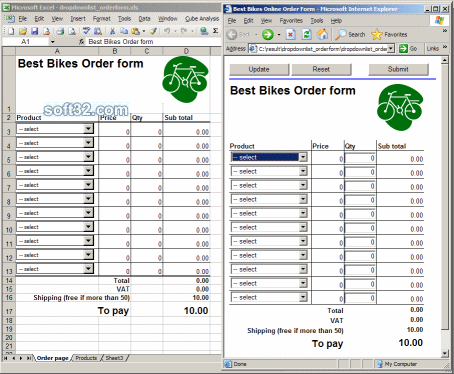
Task: Click the Back arrow in Internet Explorer
Action: coord(232,34)
